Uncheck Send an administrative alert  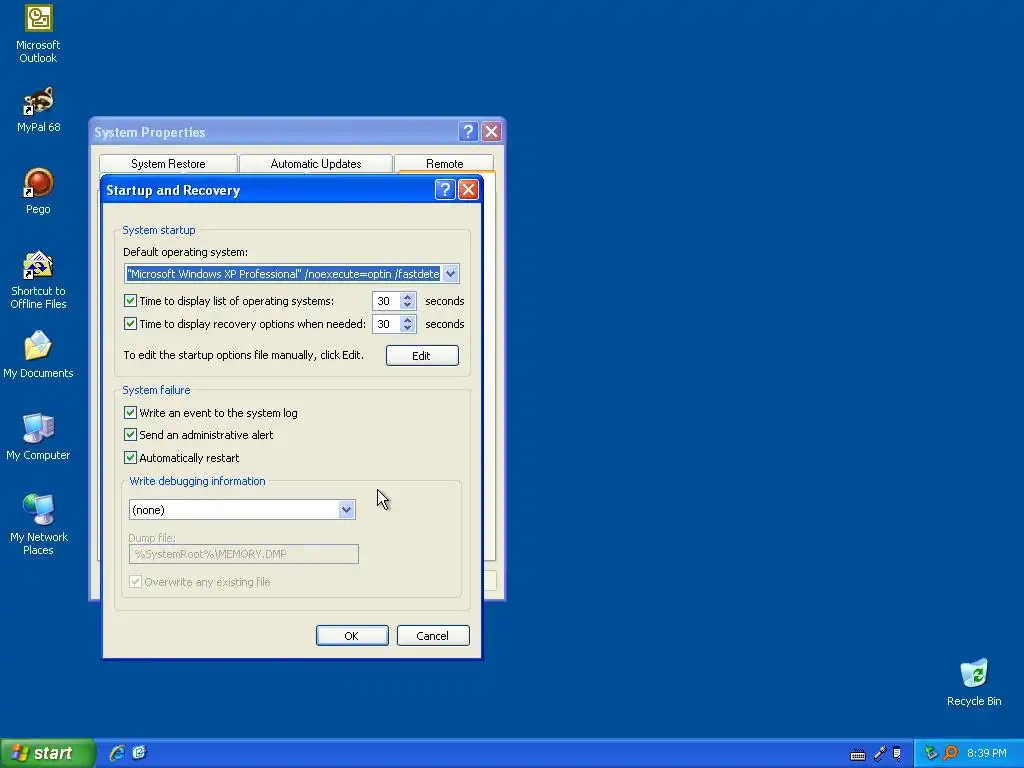(130, 435)
